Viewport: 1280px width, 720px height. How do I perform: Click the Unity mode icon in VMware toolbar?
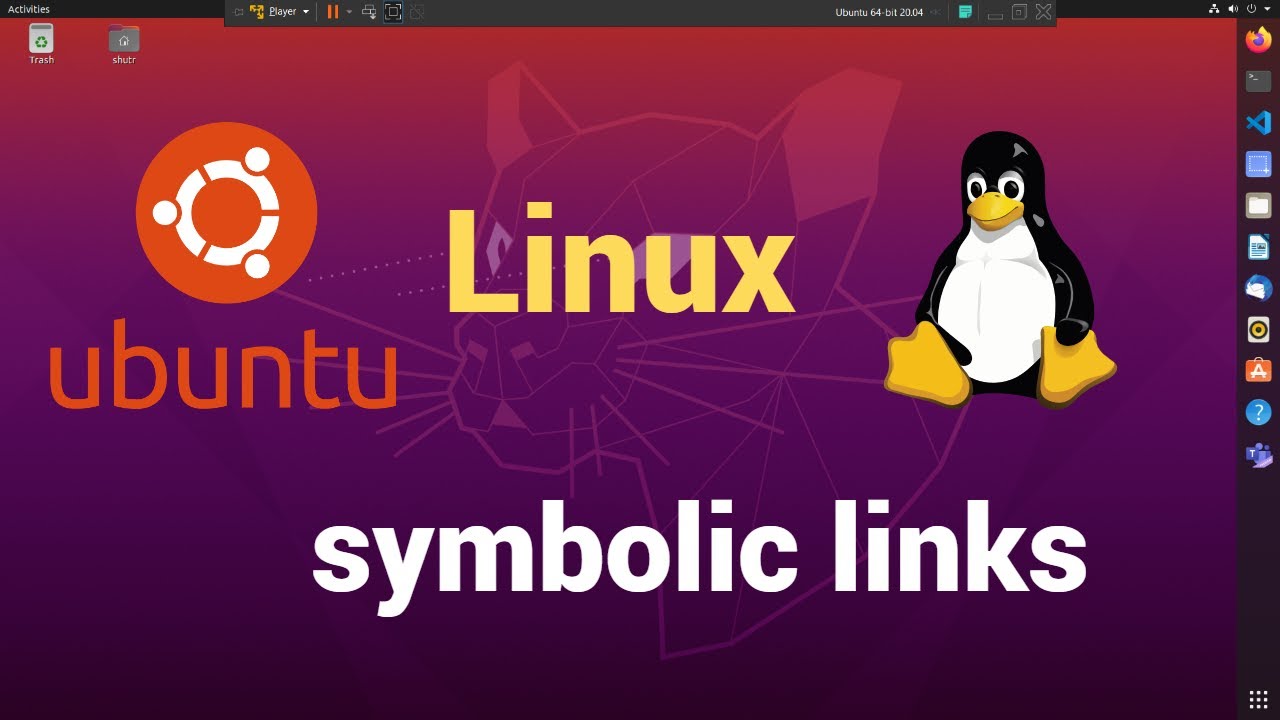(x=417, y=12)
